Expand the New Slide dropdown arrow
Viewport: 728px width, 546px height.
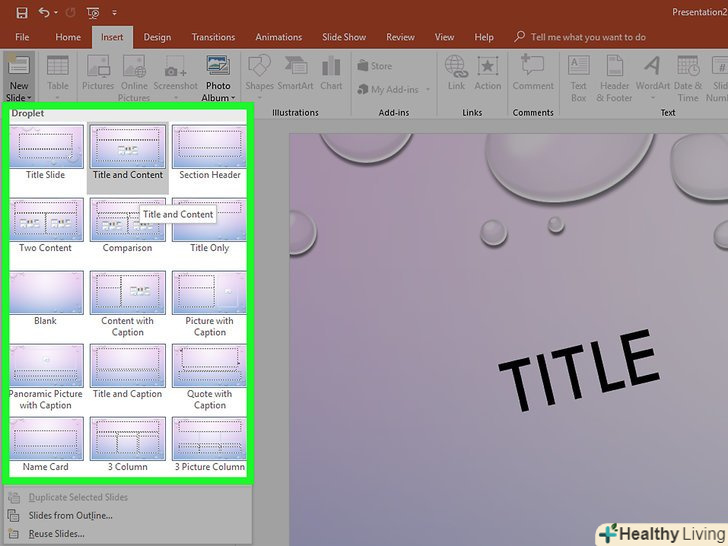(x=18, y=98)
